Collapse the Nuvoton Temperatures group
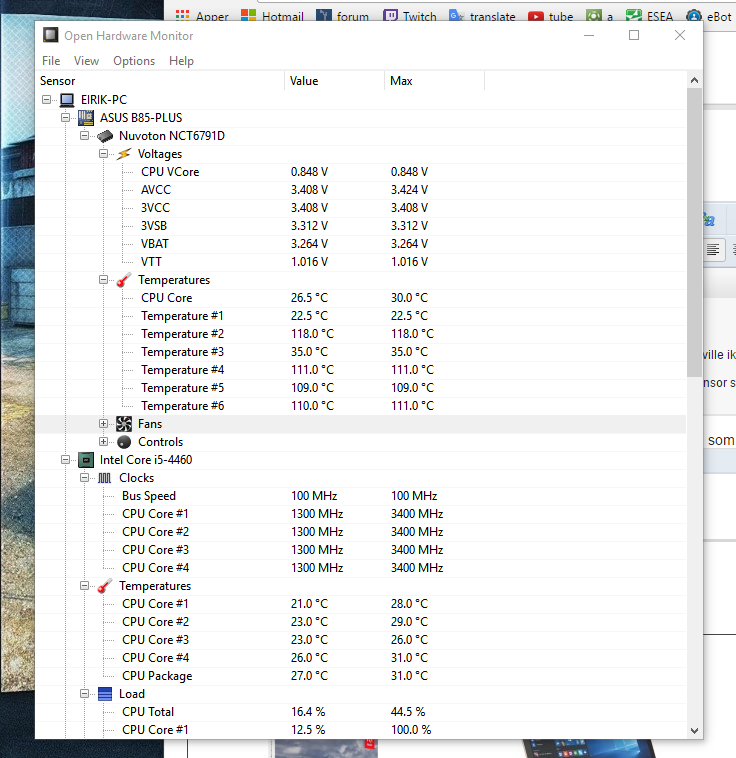 [x=103, y=280]
